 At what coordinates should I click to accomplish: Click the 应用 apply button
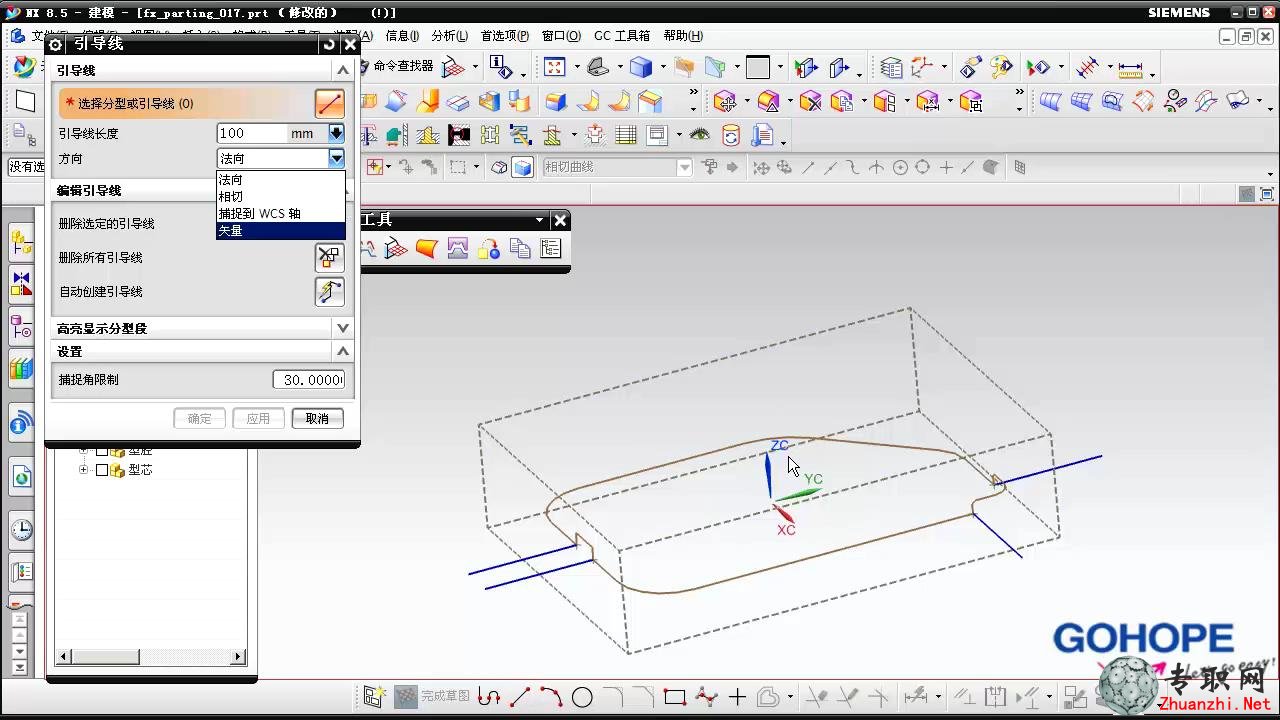click(258, 418)
